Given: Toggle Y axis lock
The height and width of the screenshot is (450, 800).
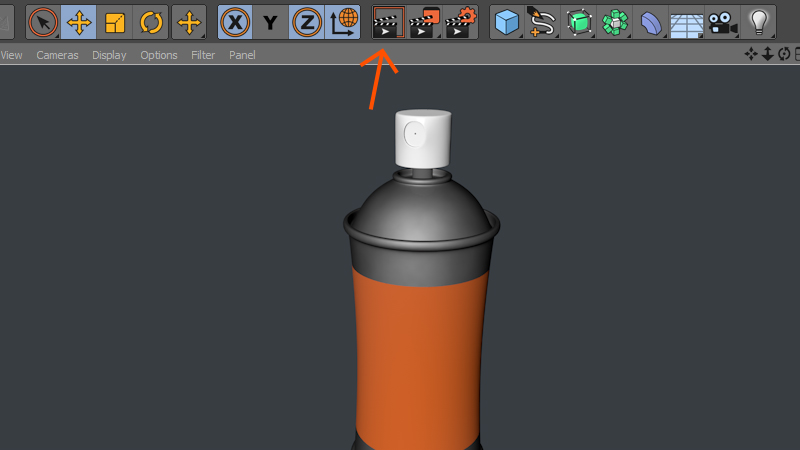Looking at the screenshot, I should click(270, 21).
